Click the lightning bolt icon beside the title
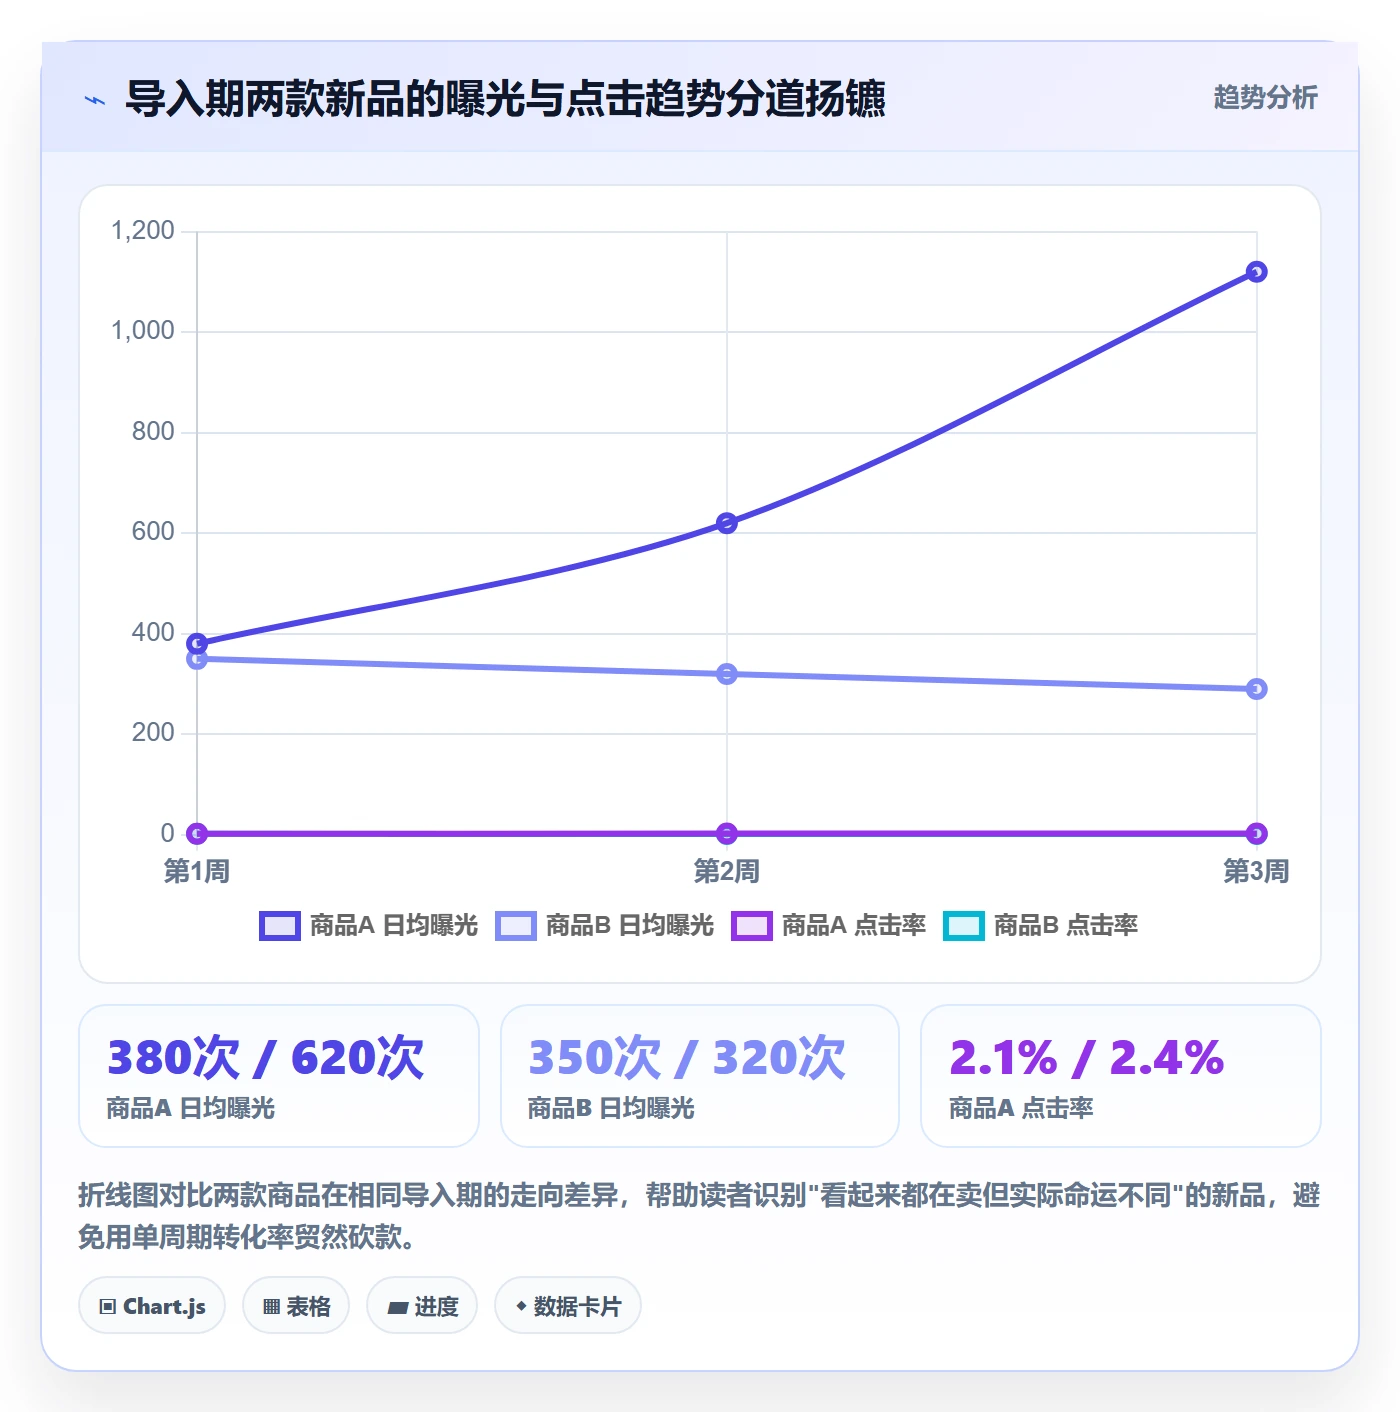Screen dimensions: 1400x1412 point(95,100)
